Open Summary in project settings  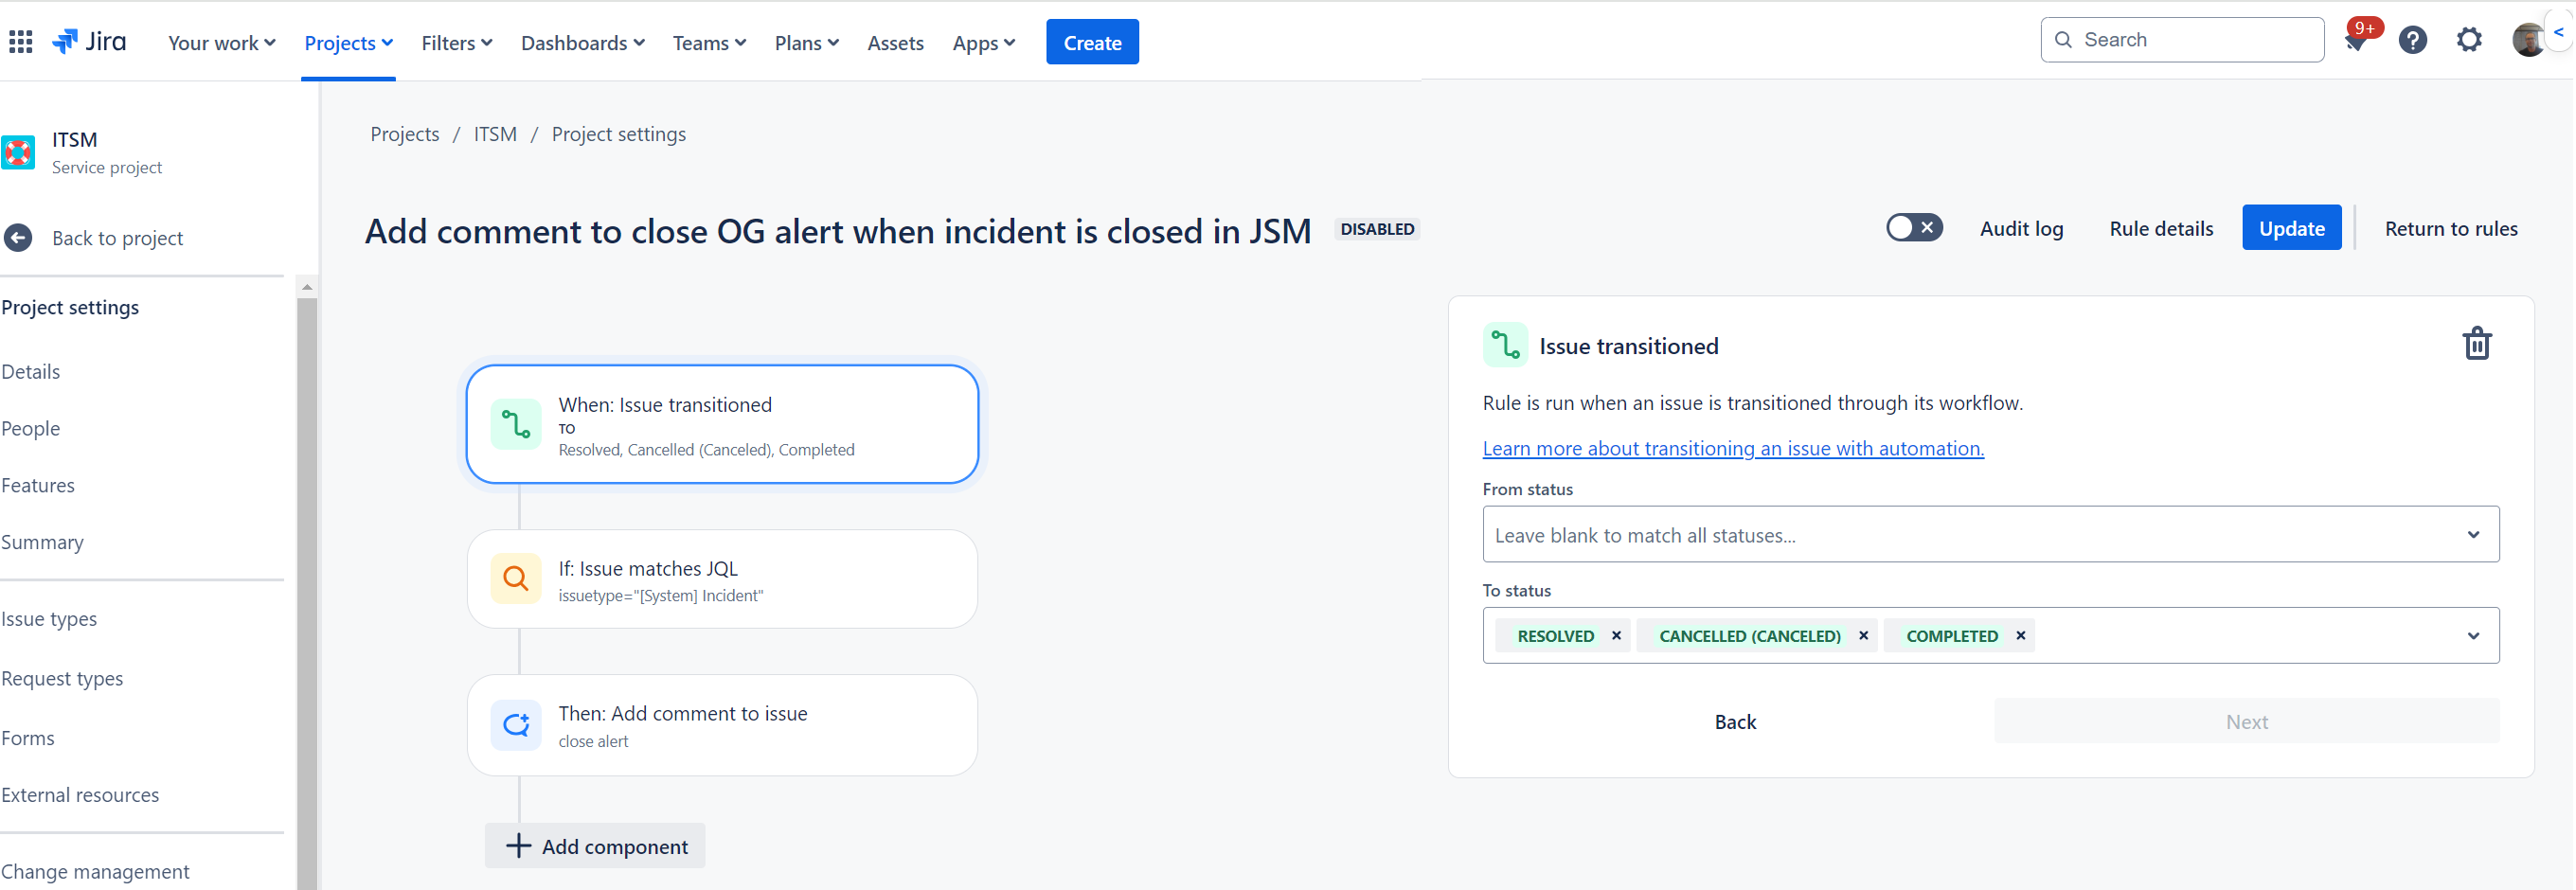tap(42, 542)
